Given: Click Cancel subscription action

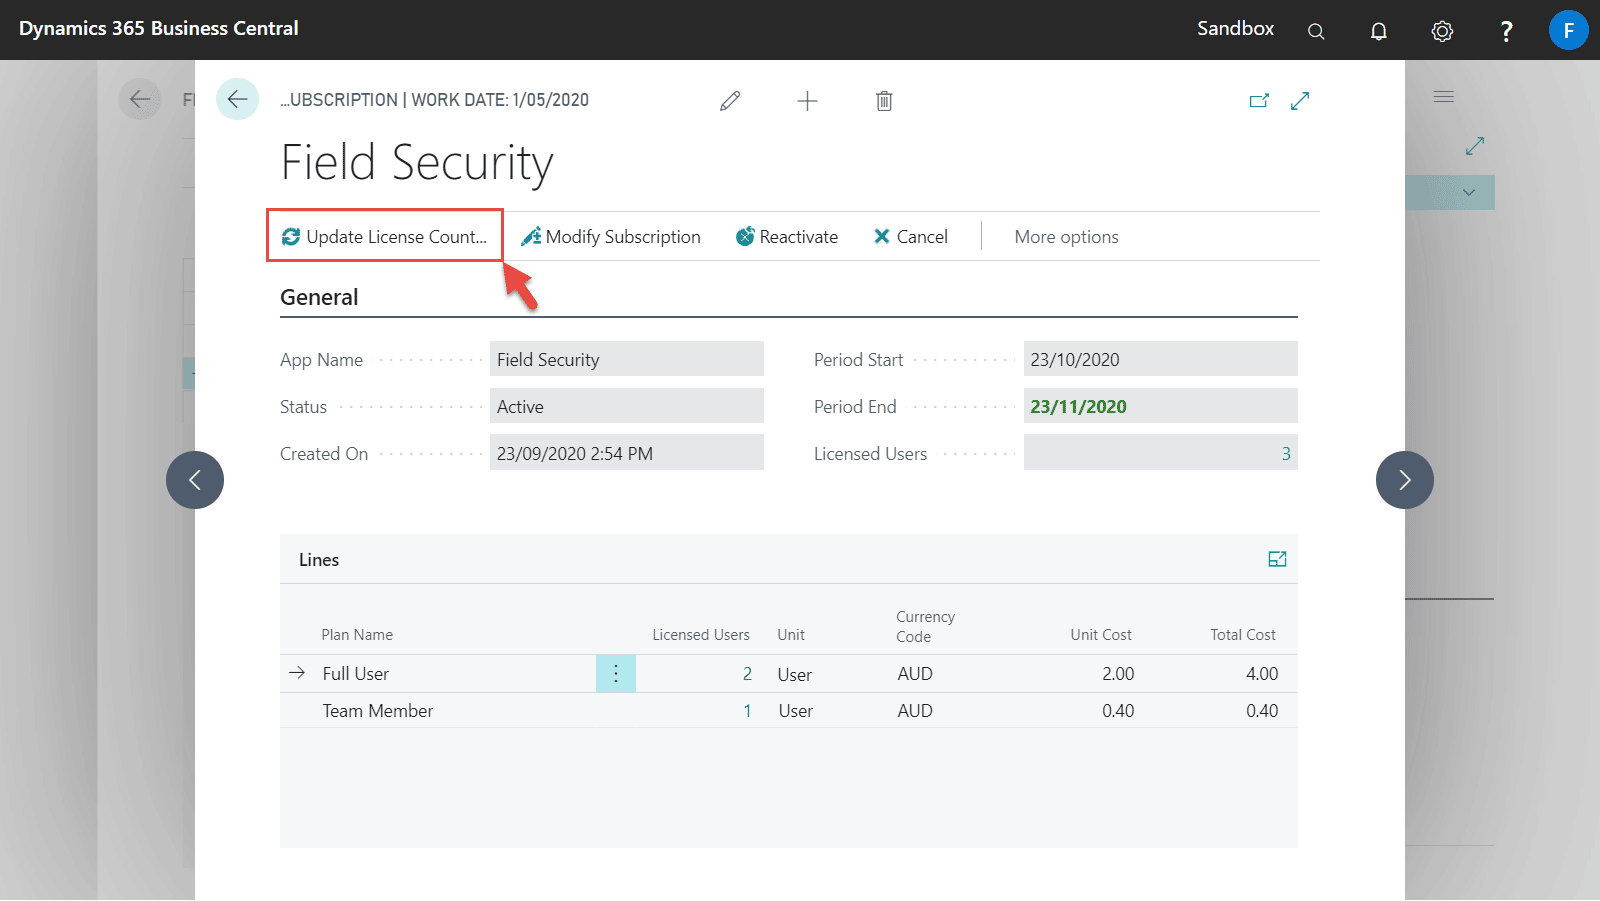Looking at the screenshot, I should click(911, 237).
